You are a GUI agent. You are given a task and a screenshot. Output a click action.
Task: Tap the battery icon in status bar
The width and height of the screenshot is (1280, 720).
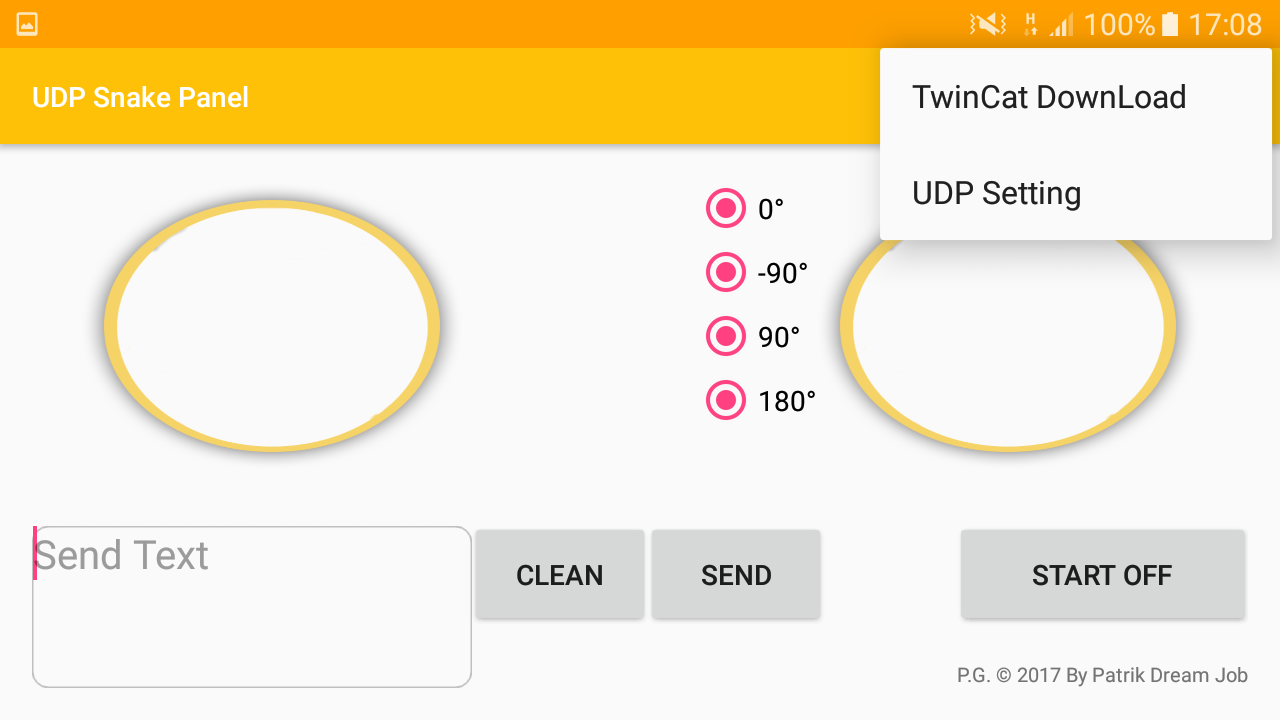point(1170,24)
